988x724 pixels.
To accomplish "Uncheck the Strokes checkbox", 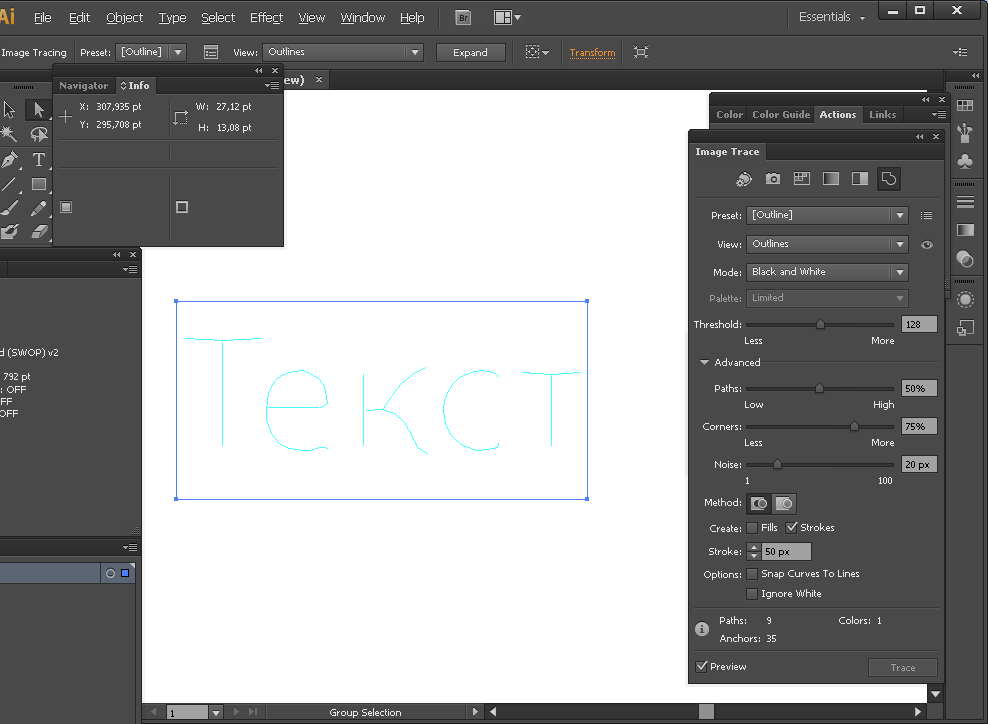I will click(792, 528).
